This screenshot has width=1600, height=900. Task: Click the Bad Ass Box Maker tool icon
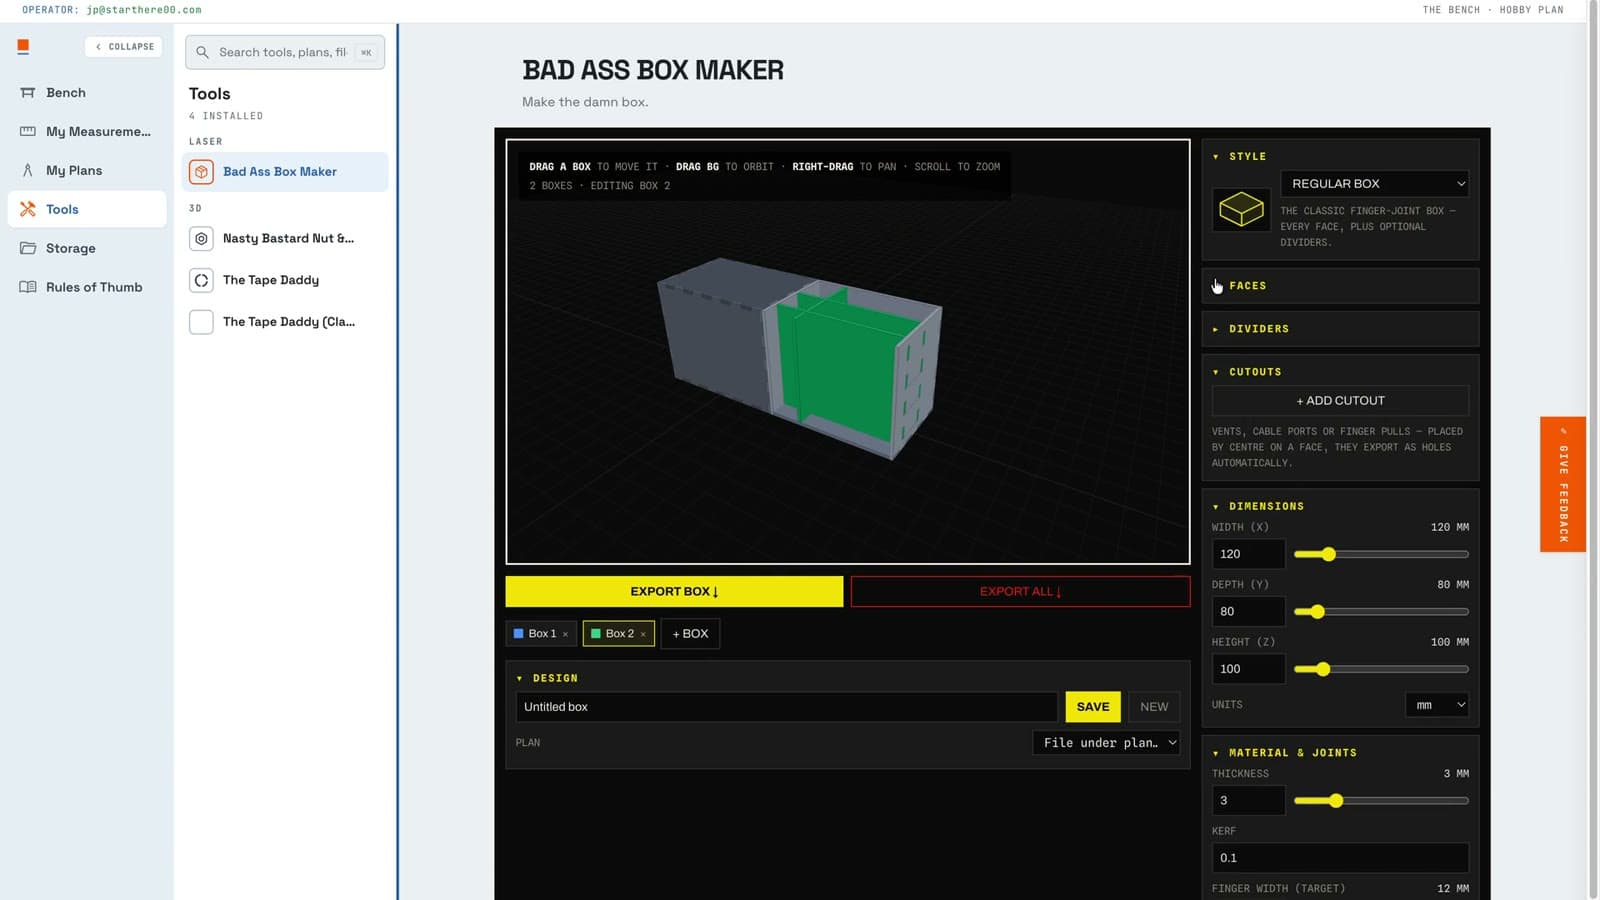(201, 172)
